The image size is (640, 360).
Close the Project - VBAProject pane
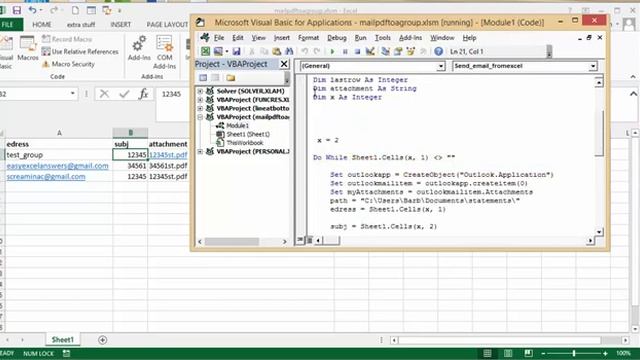pos(284,64)
